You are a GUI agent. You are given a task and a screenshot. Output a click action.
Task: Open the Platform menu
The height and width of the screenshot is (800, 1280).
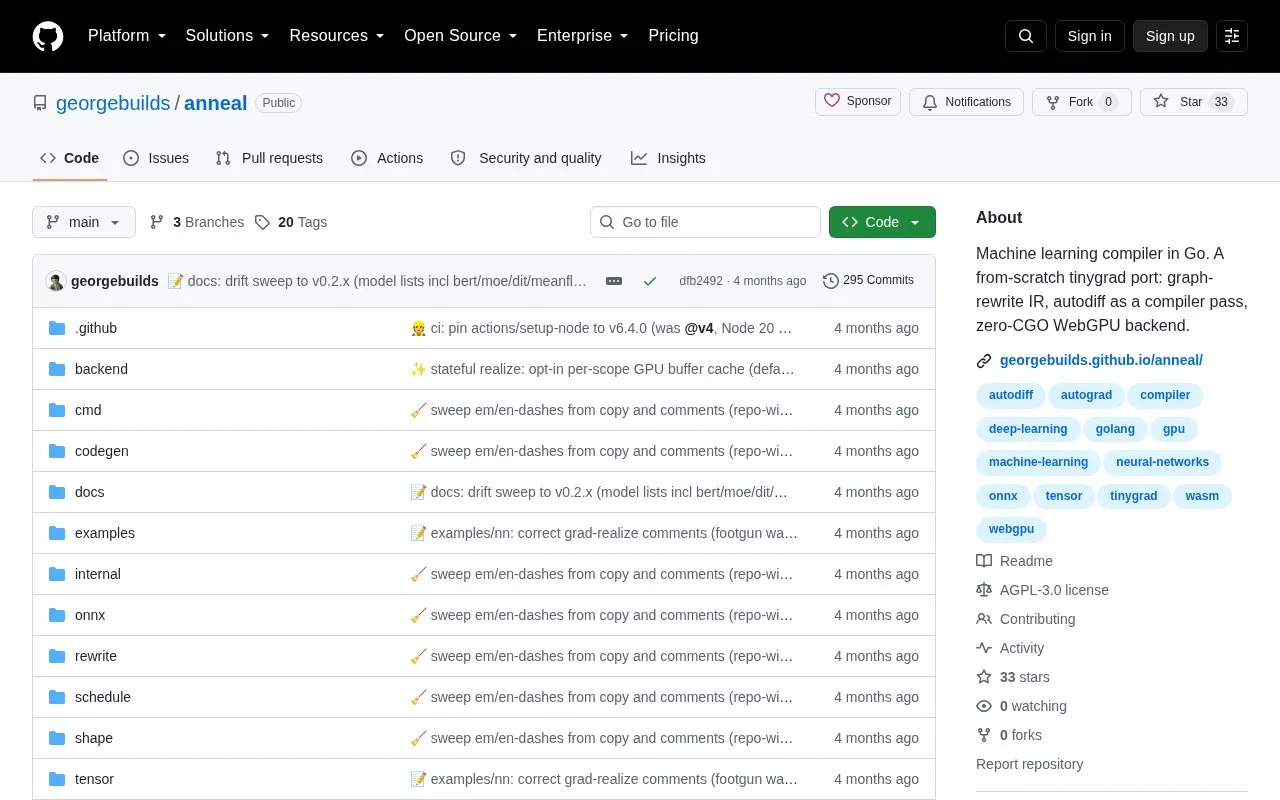pos(128,36)
